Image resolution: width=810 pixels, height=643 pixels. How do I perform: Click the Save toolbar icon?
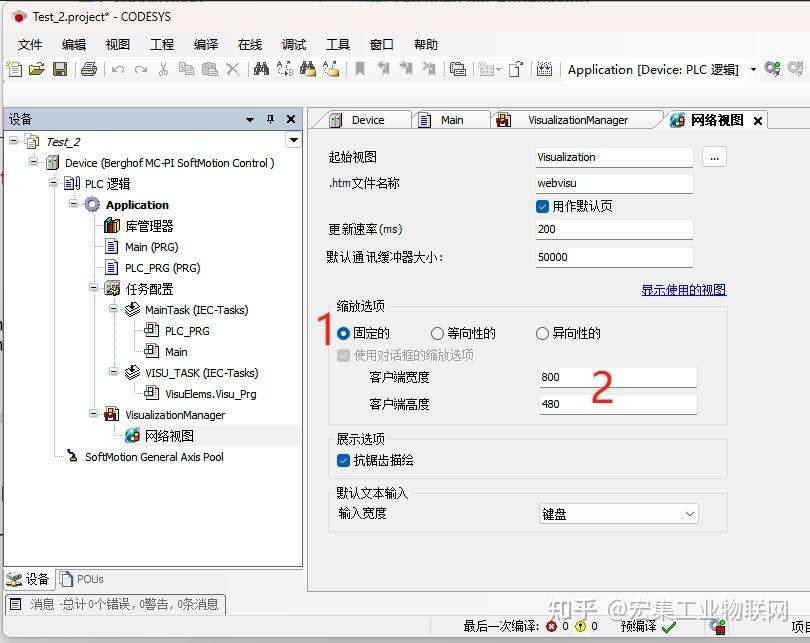(x=61, y=70)
